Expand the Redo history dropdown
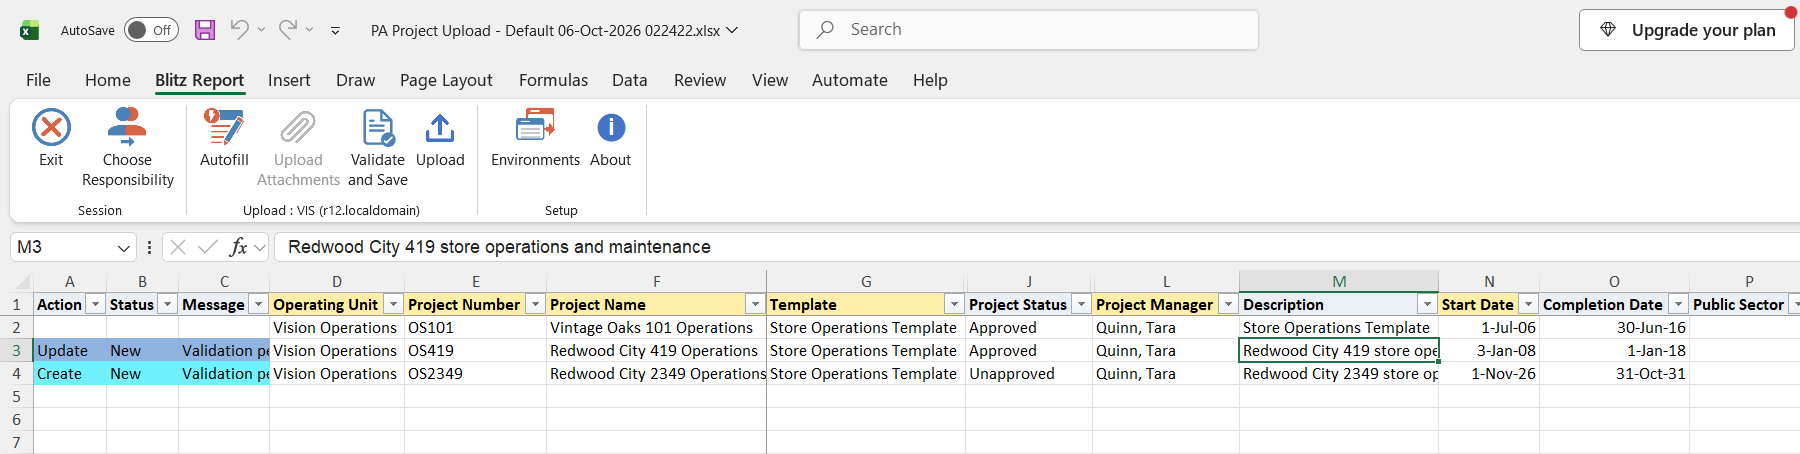Image resolution: width=1800 pixels, height=454 pixels. (x=309, y=30)
